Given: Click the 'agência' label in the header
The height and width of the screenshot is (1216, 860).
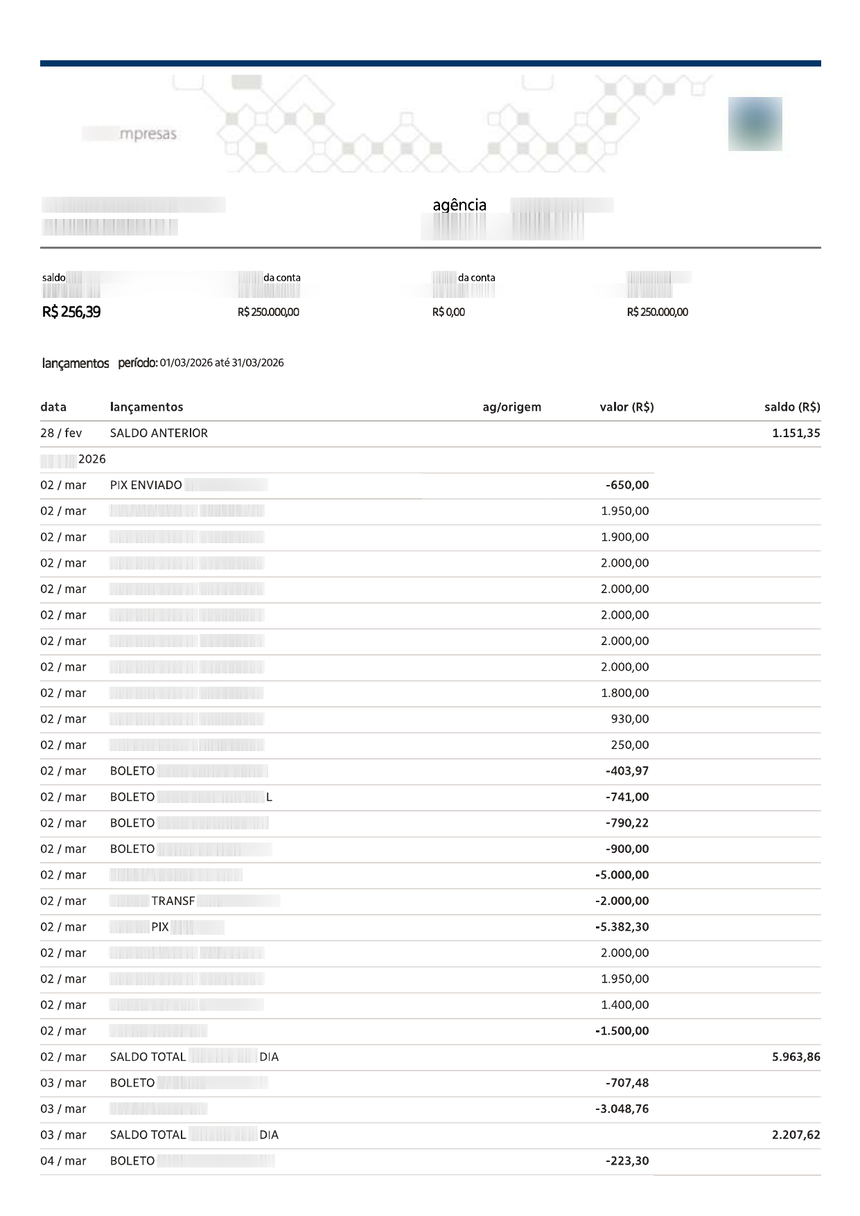Looking at the screenshot, I should click(x=459, y=205).
